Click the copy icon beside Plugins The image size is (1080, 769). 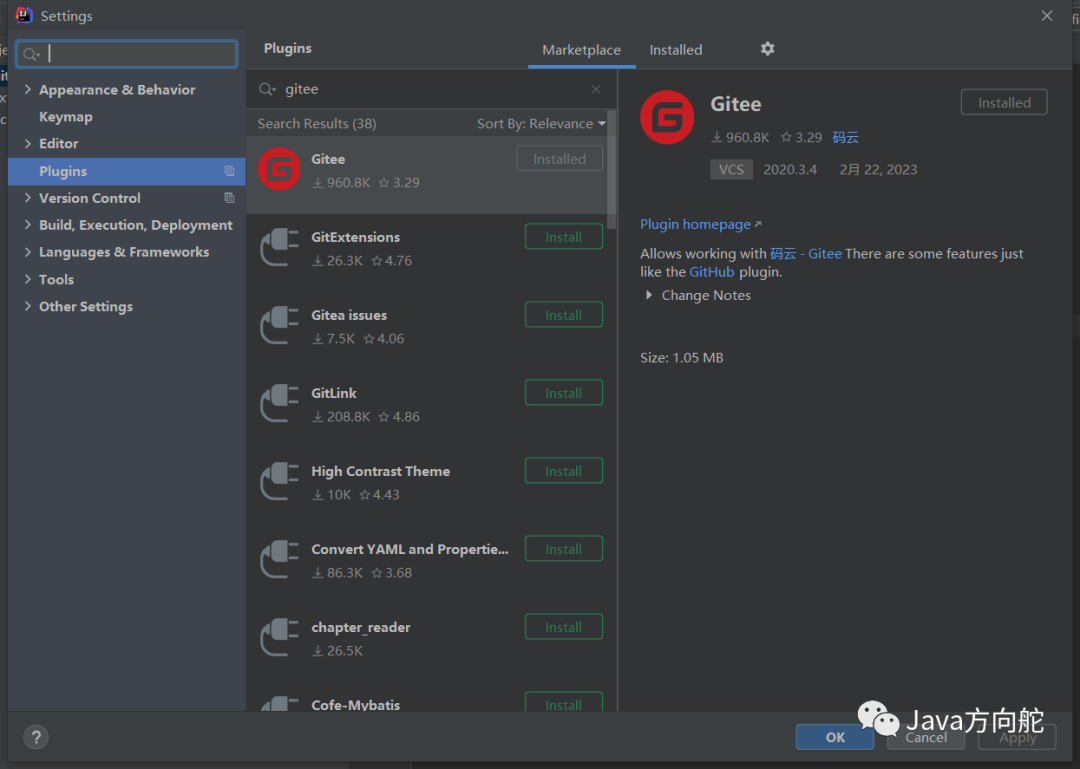click(229, 171)
